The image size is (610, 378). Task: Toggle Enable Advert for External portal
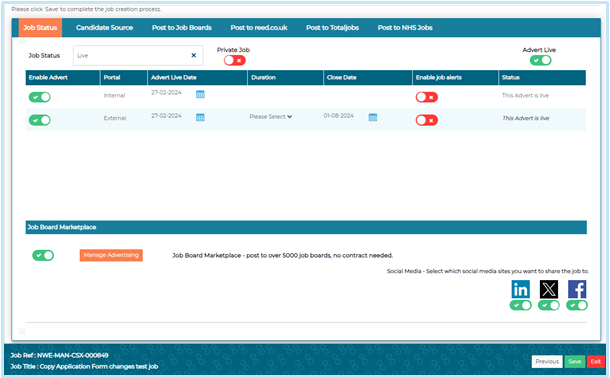coord(40,120)
